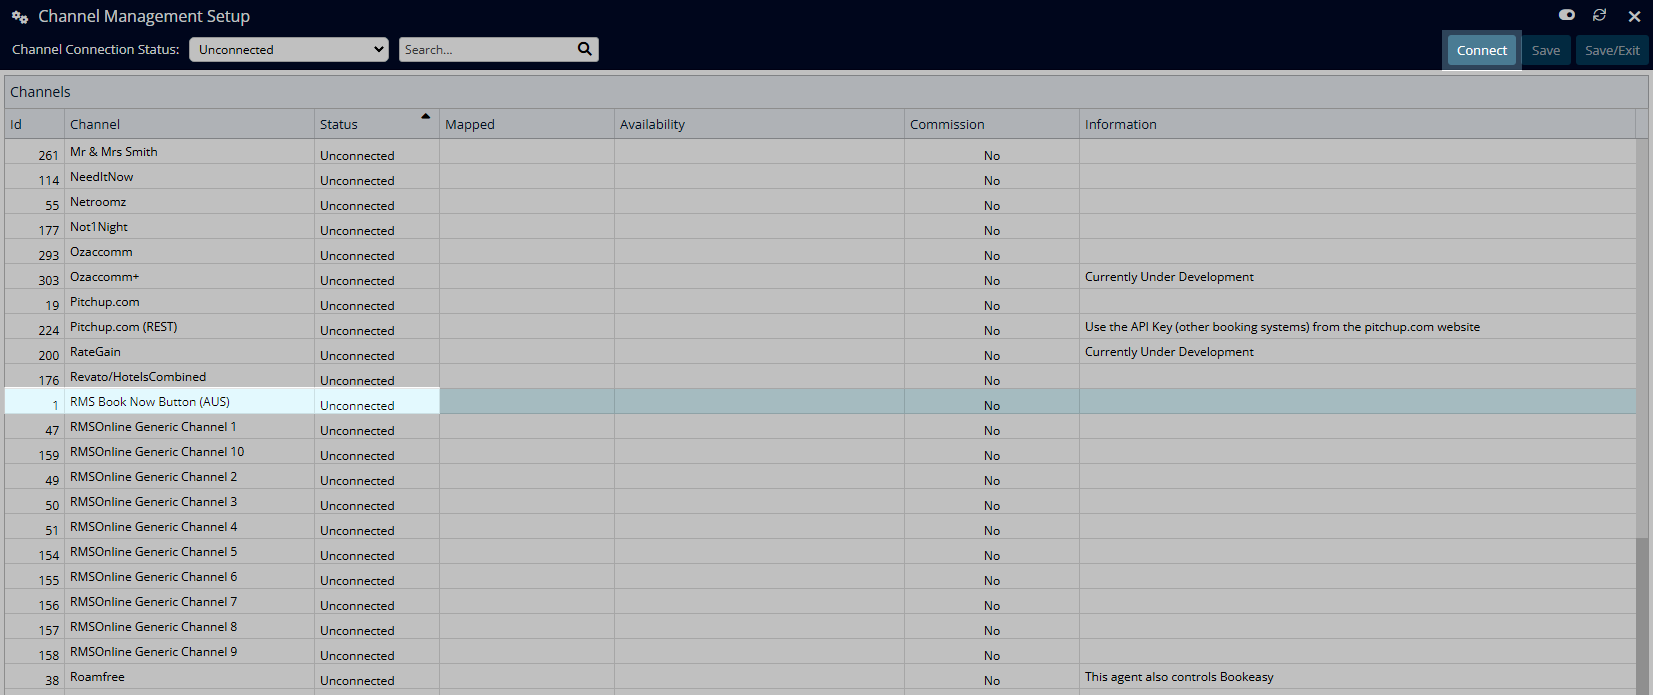Select the Mr & Mrs Smith channel row
The image size is (1653, 695).
[x=820, y=152]
